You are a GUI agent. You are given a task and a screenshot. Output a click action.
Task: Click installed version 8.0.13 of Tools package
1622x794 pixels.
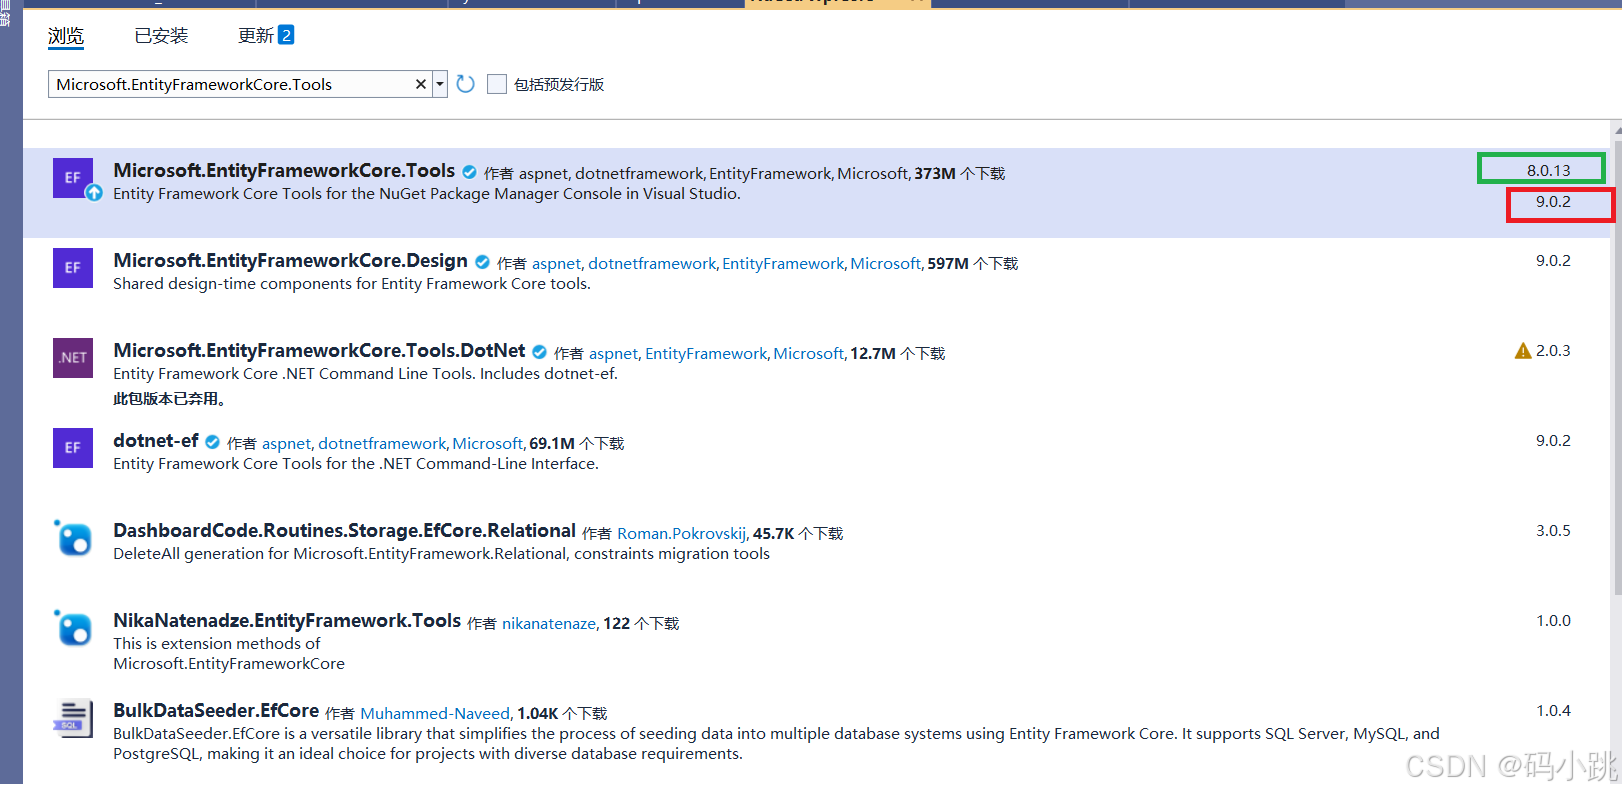[1548, 171]
